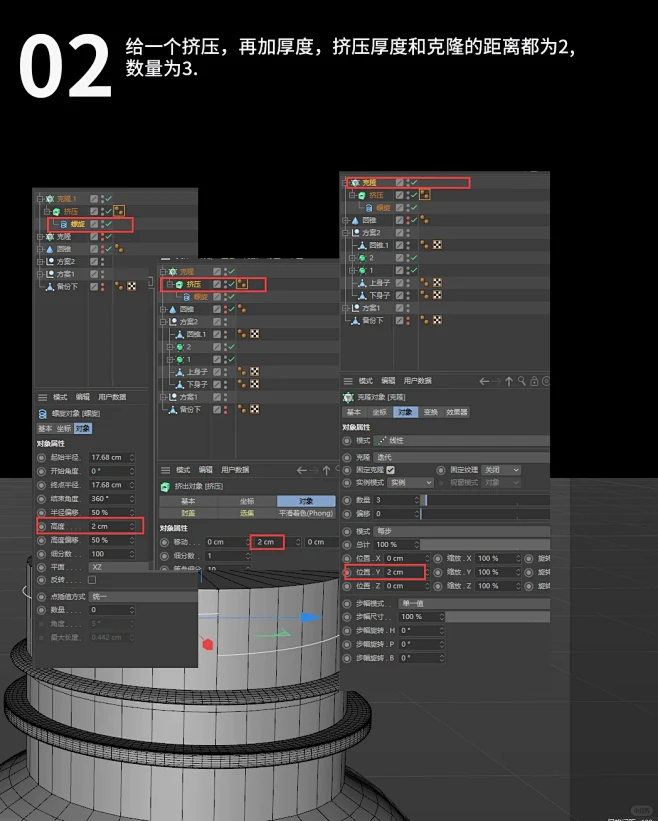Adjust the 数量 slider in cloner panel
Screen dimensions: 658x821
[x=486, y=501]
